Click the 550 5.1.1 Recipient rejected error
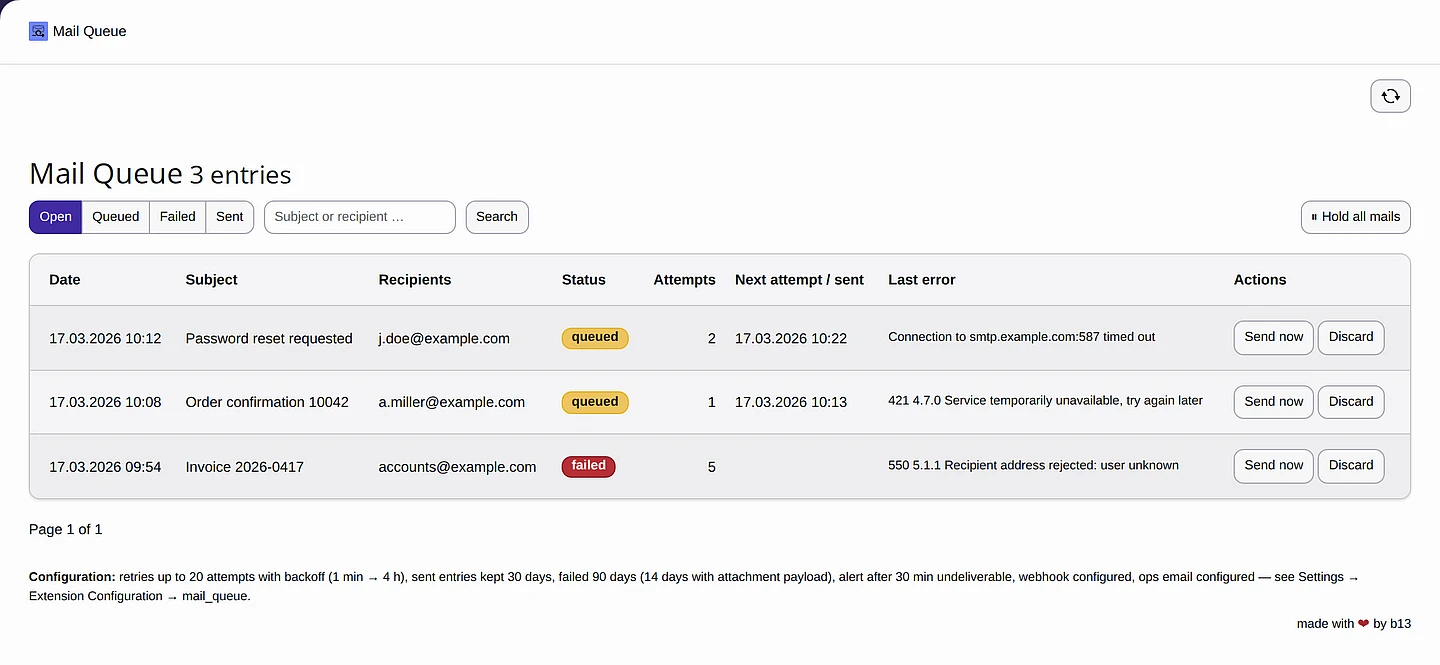The height and width of the screenshot is (665, 1440). coord(1033,465)
